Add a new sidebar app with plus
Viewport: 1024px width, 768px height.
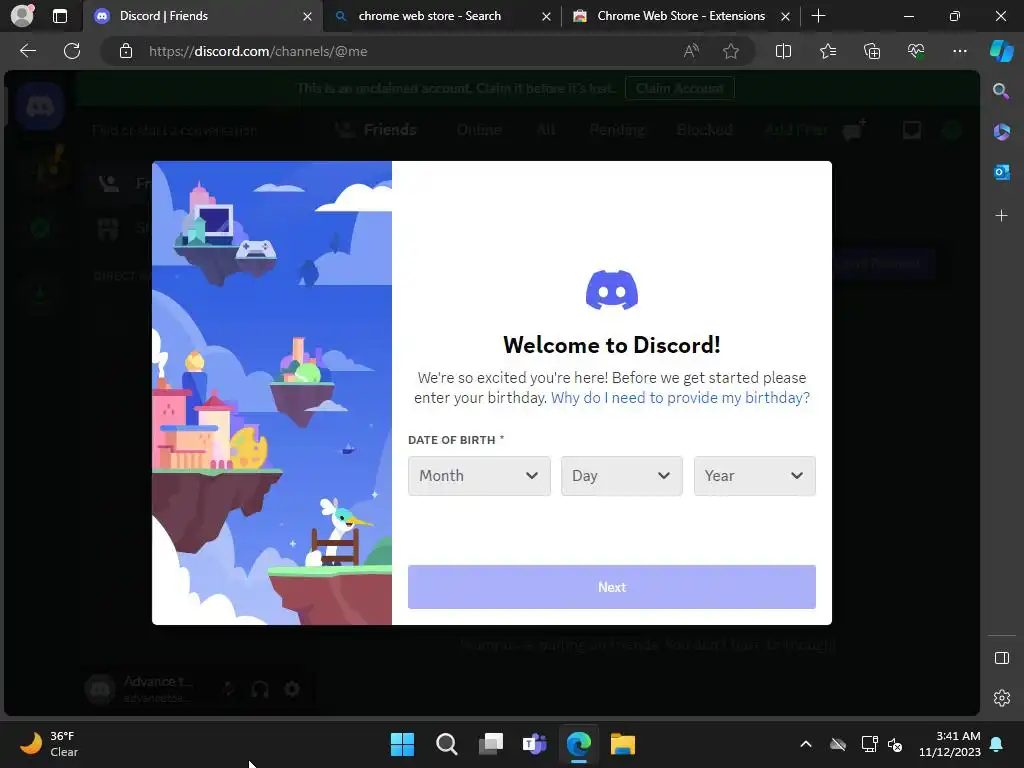tap(1001, 215)
